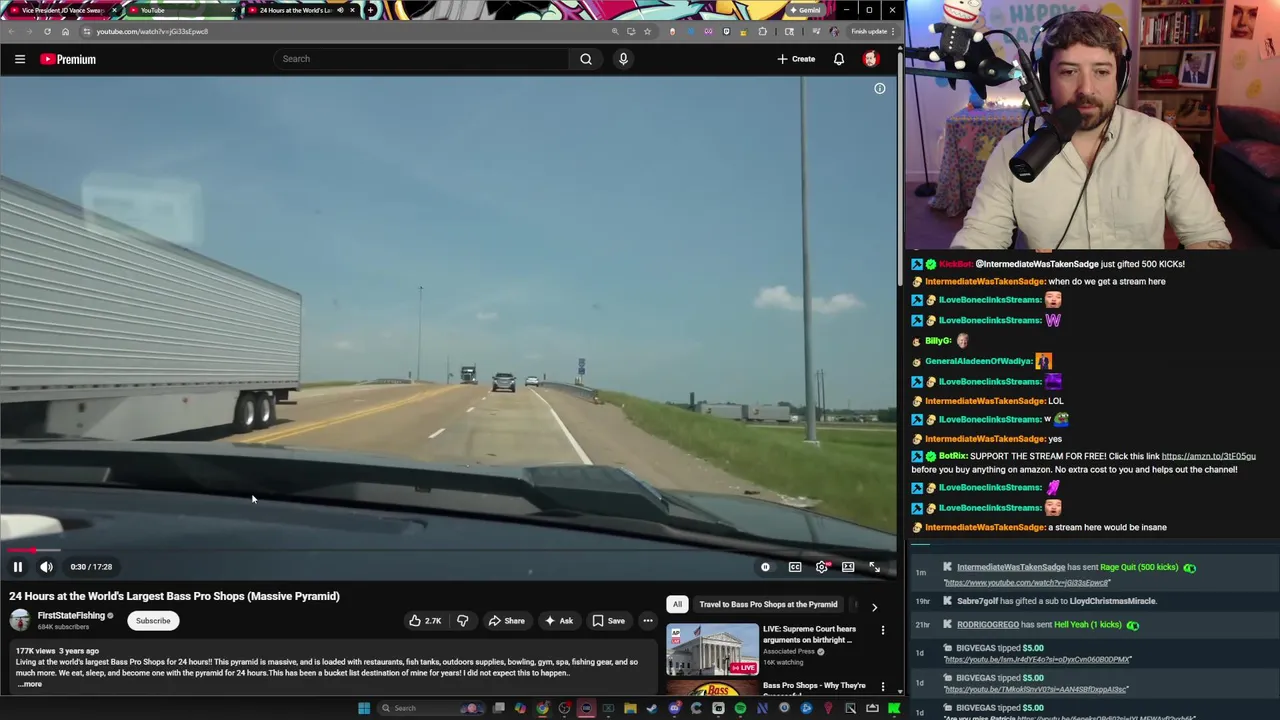Click the magnifier search button

point(586,59)
